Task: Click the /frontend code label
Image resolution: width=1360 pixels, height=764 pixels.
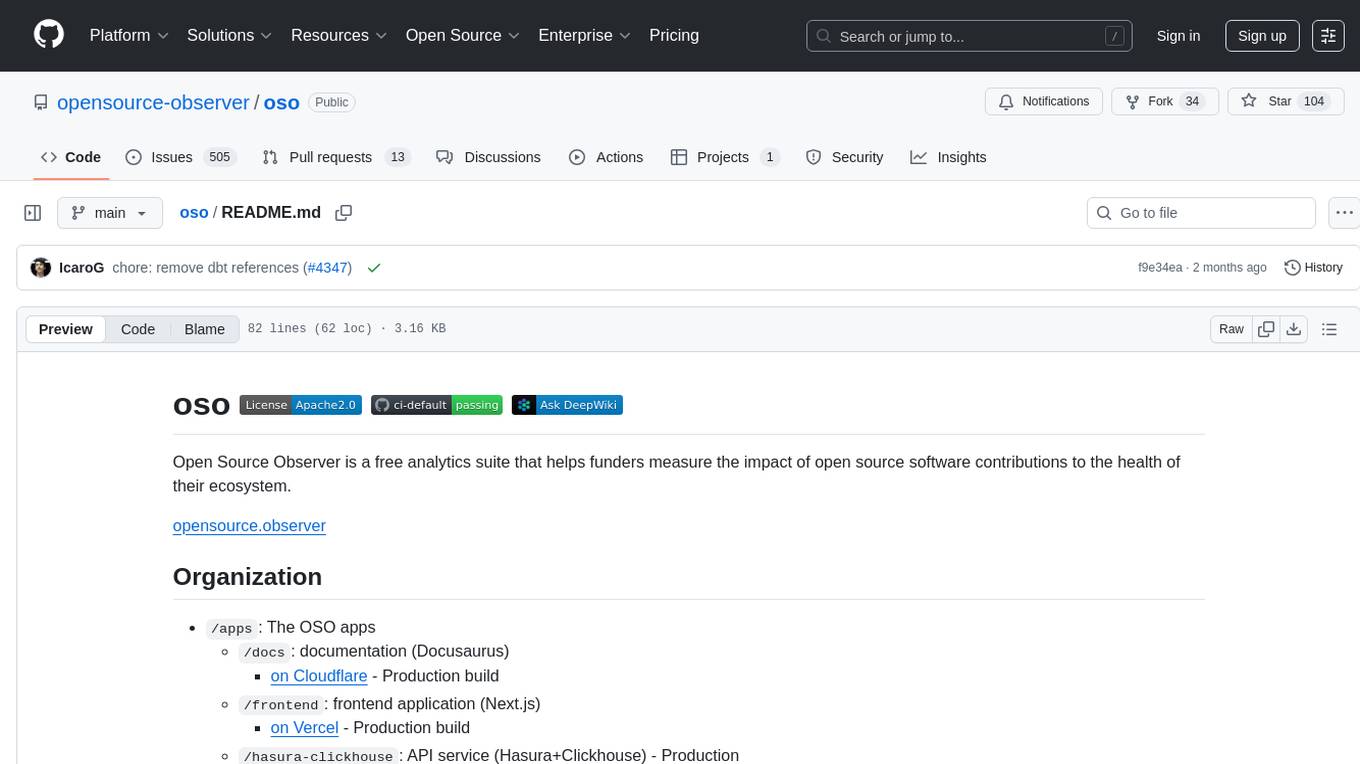Action: (x=281, y=705)
